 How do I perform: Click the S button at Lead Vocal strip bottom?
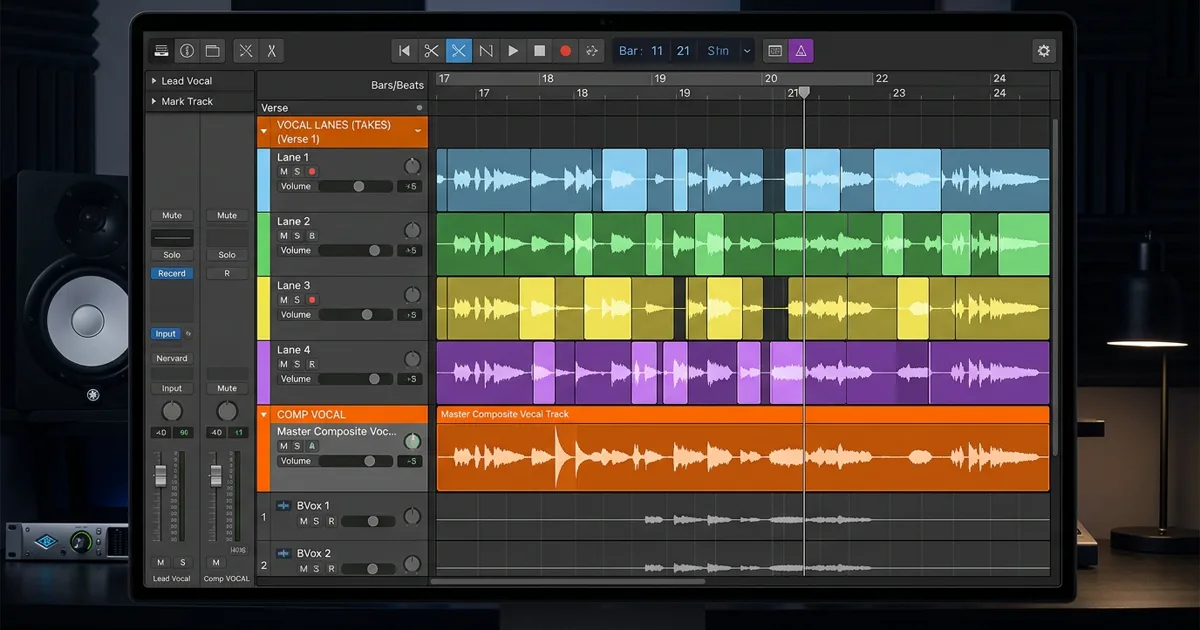(x=182, y=562)
